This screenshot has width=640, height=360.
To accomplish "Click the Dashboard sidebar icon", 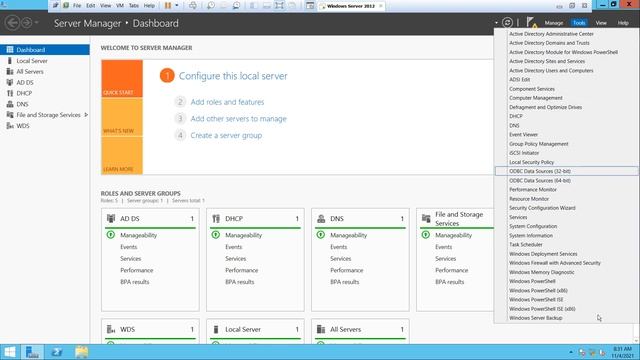I will coord(10,50).
